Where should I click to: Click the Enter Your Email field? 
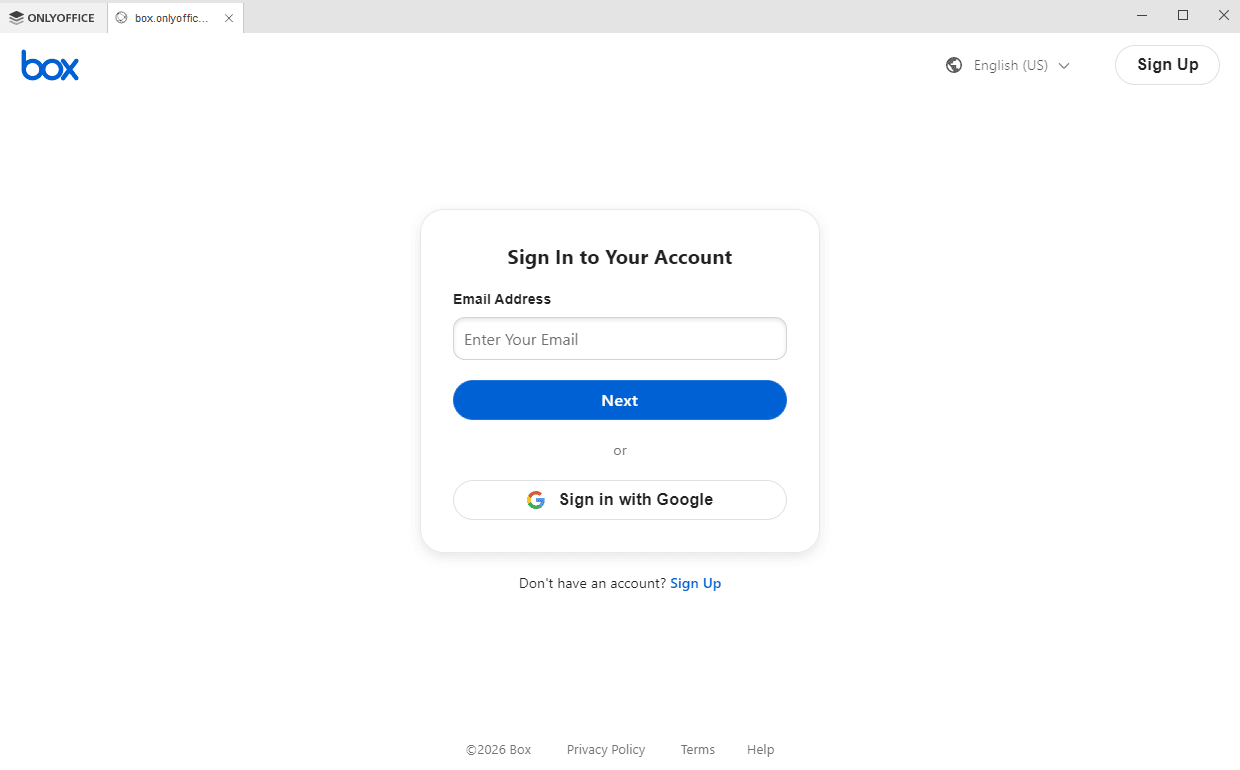click(619, 338)
